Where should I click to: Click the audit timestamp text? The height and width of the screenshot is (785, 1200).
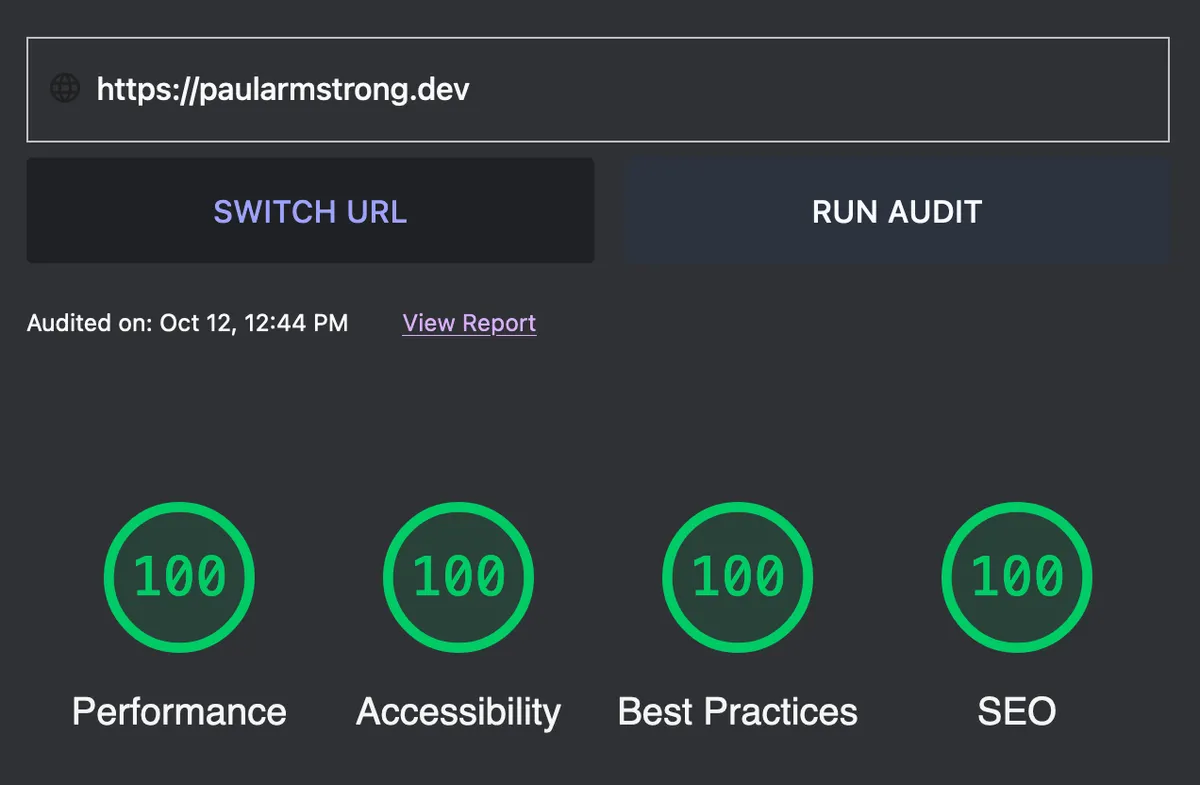tap(187, 322)
